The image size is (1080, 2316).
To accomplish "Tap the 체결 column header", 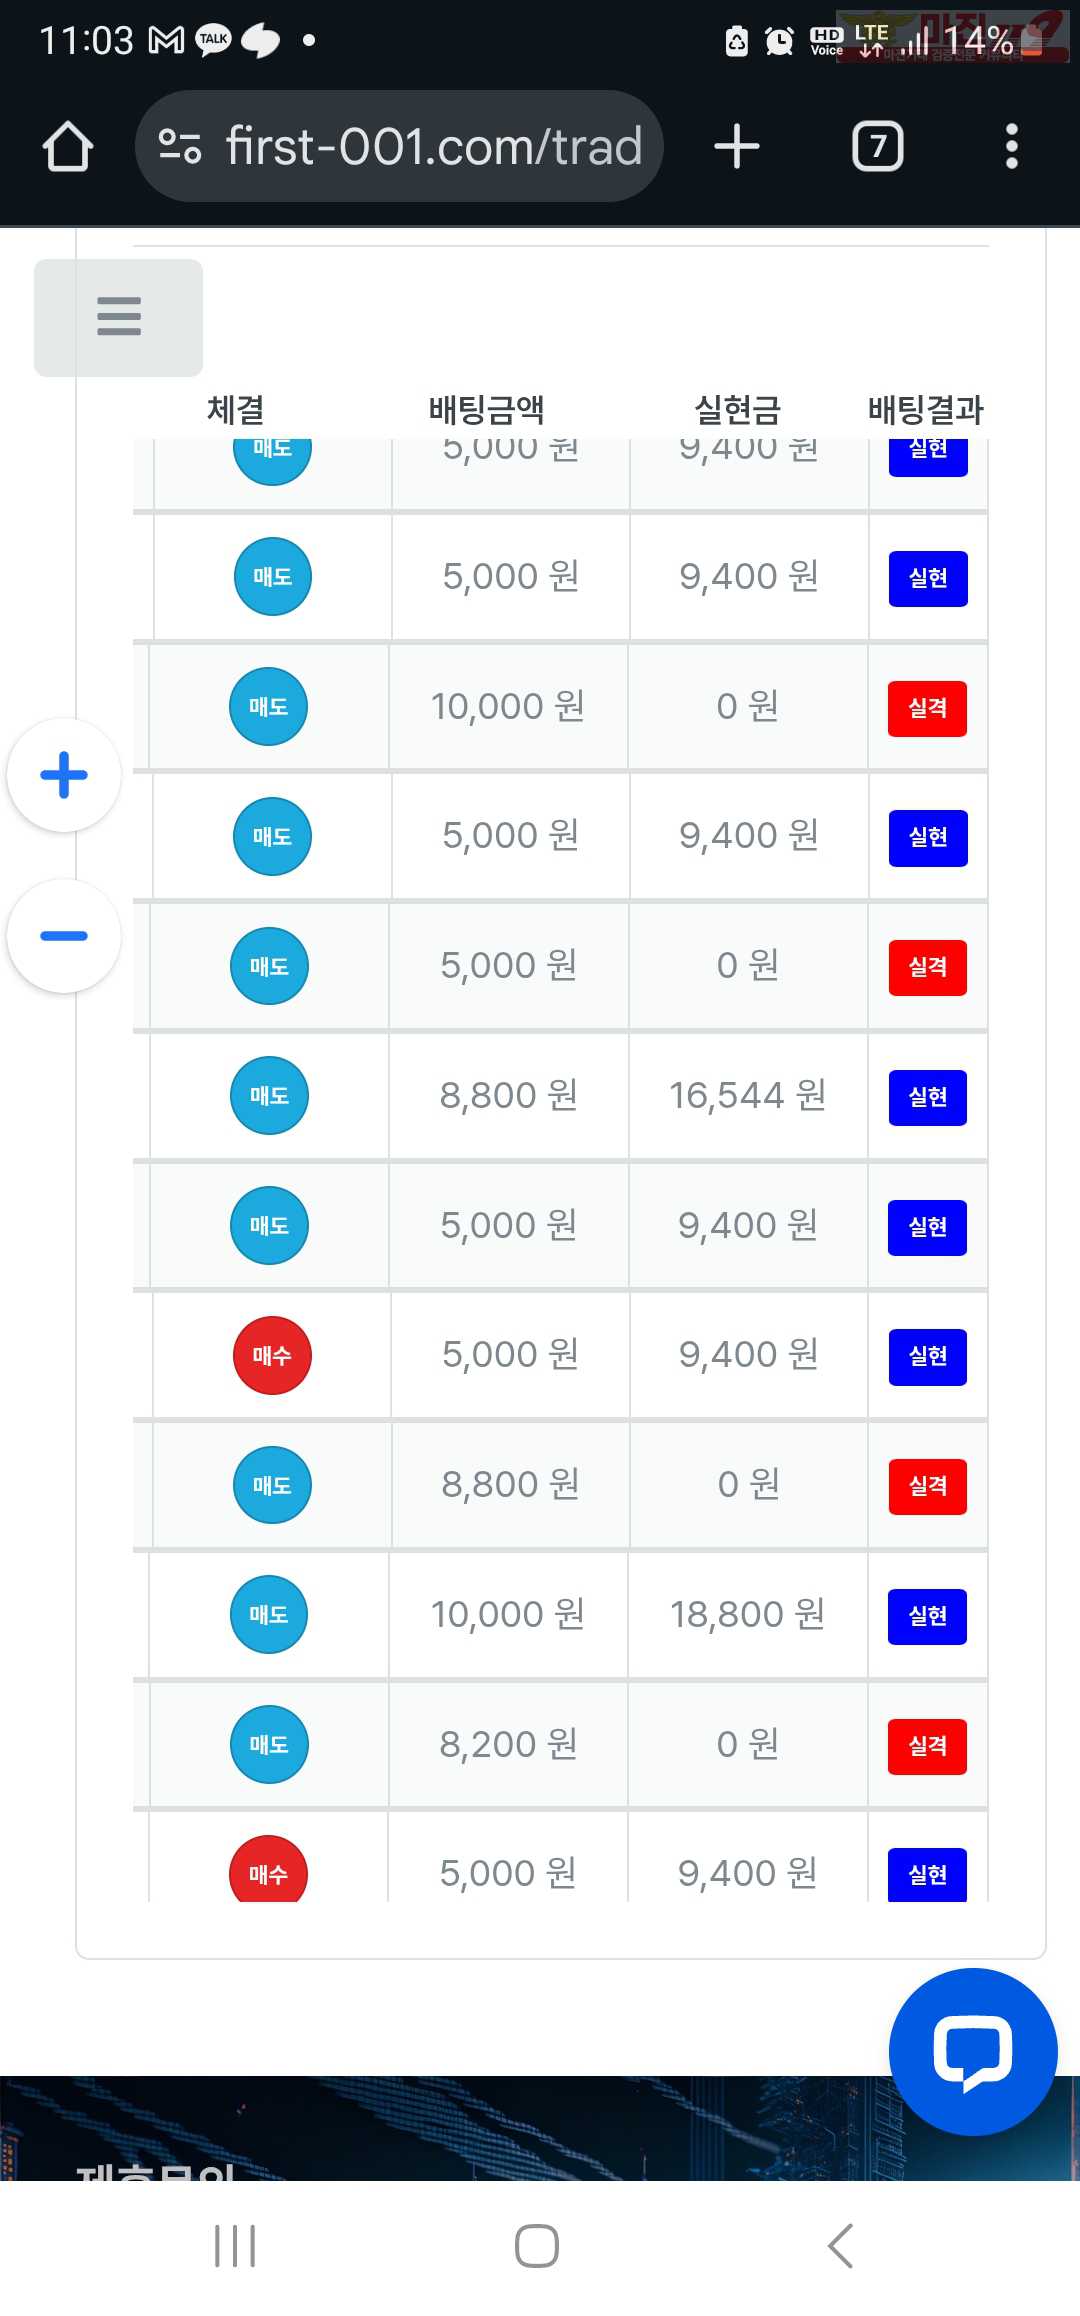I will coord(236,409).
